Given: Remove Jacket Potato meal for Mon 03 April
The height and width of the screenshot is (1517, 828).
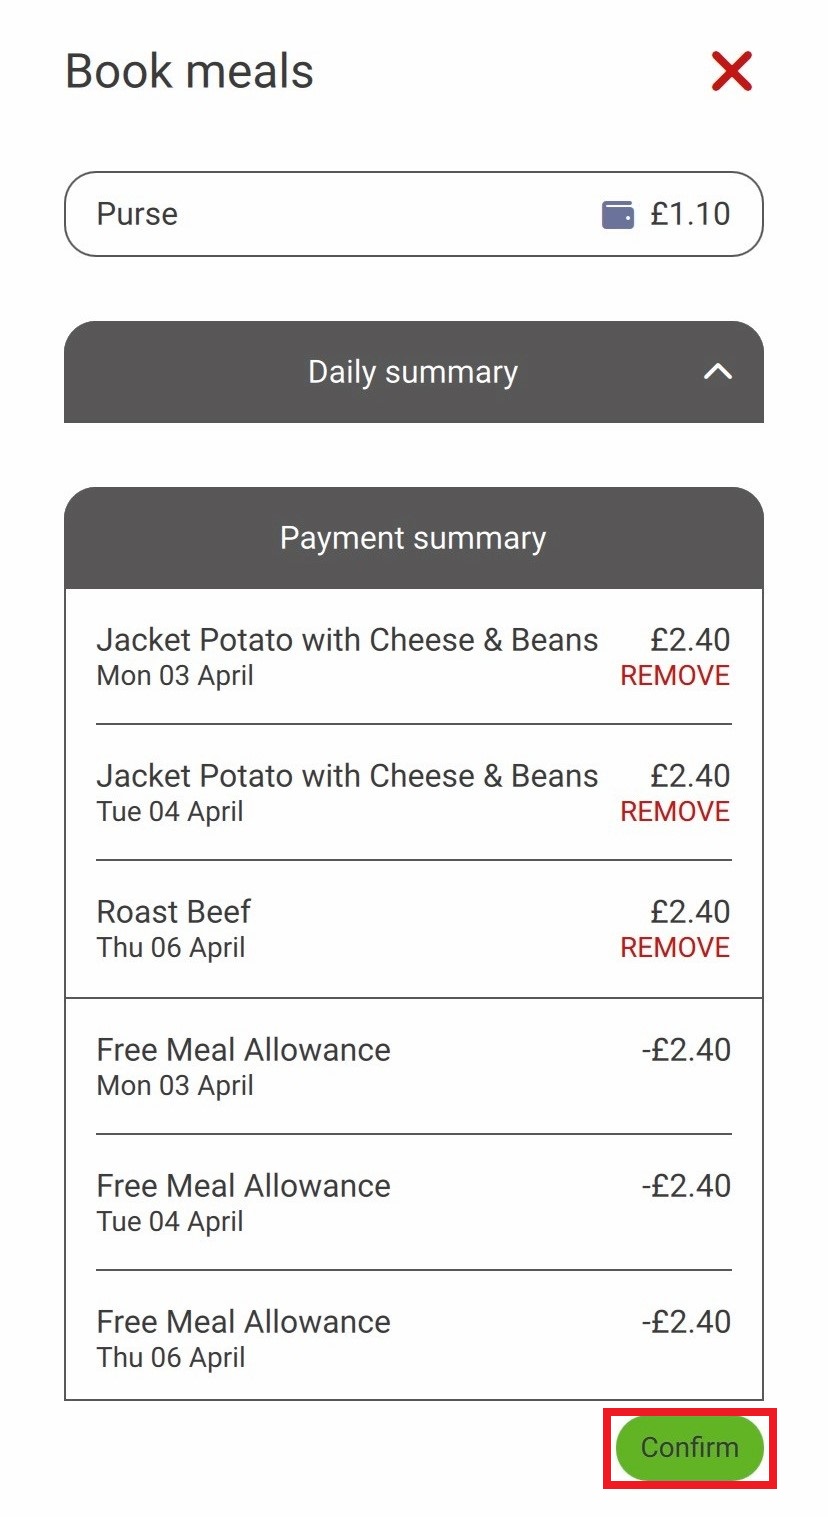Looking at the screenshot, I should coord(675,676).
